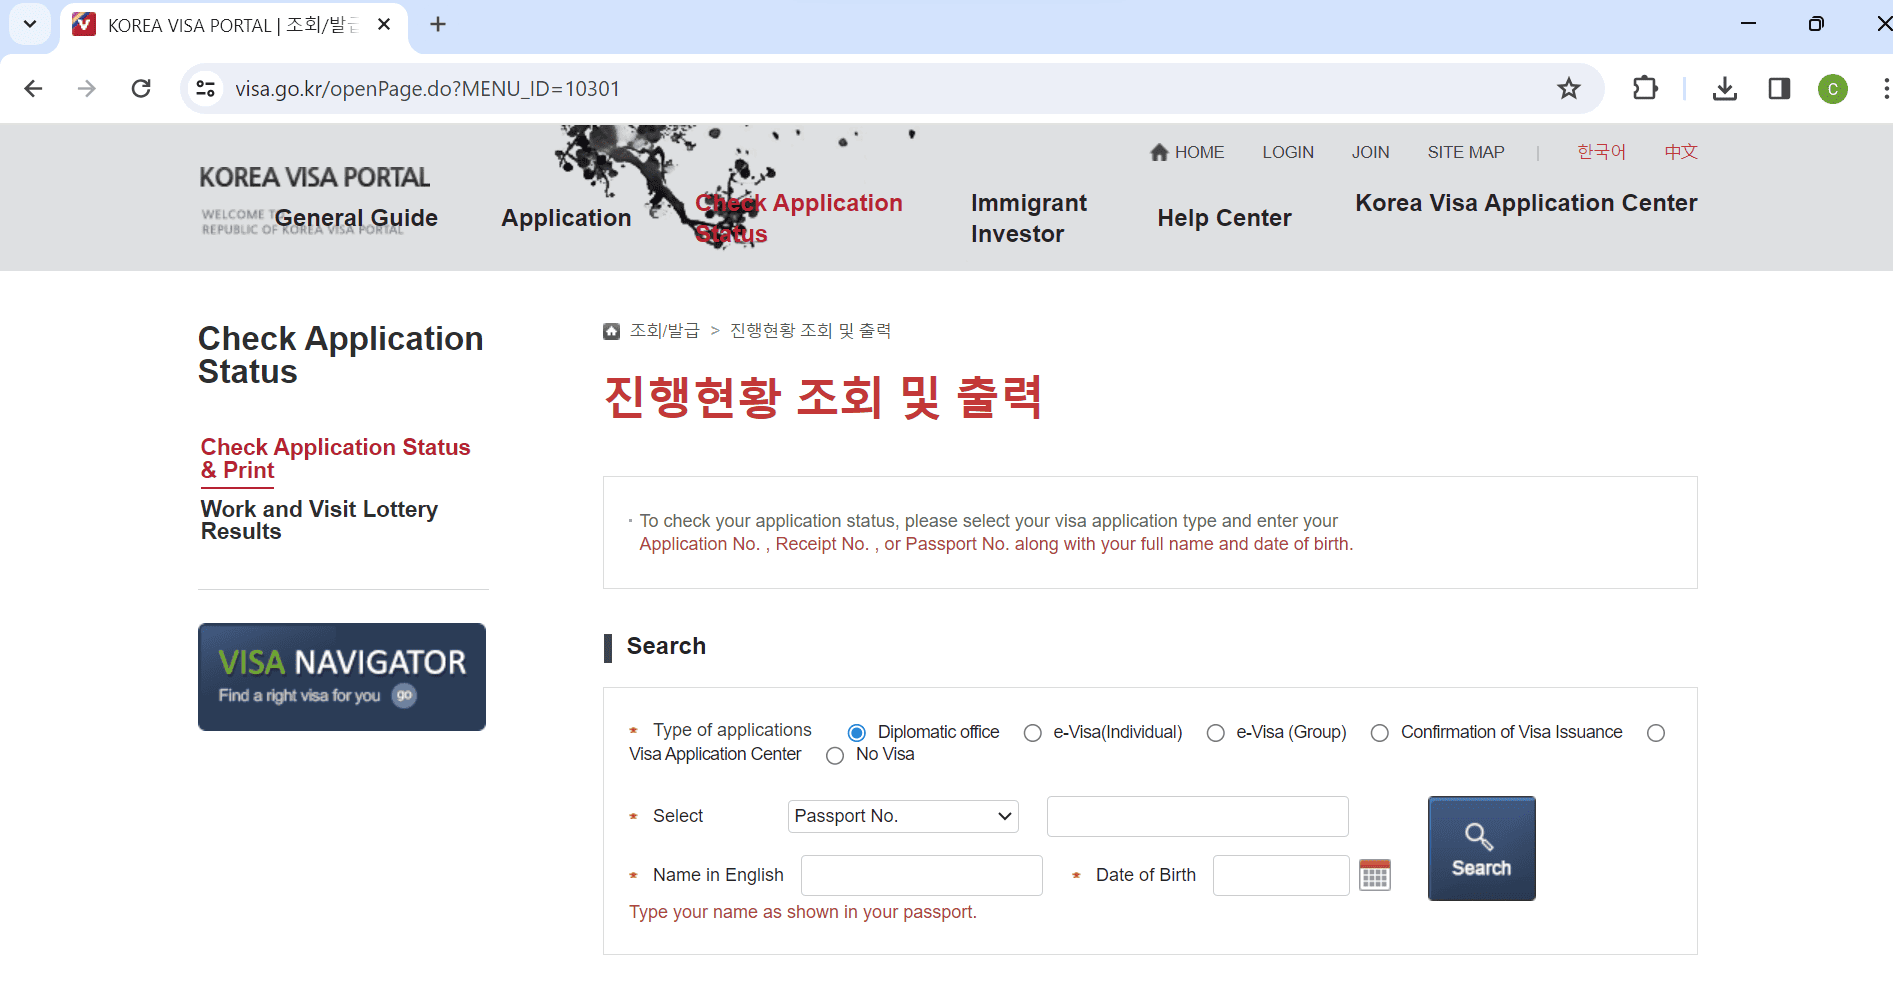Switch language to 中文

tap(1681, 152)
